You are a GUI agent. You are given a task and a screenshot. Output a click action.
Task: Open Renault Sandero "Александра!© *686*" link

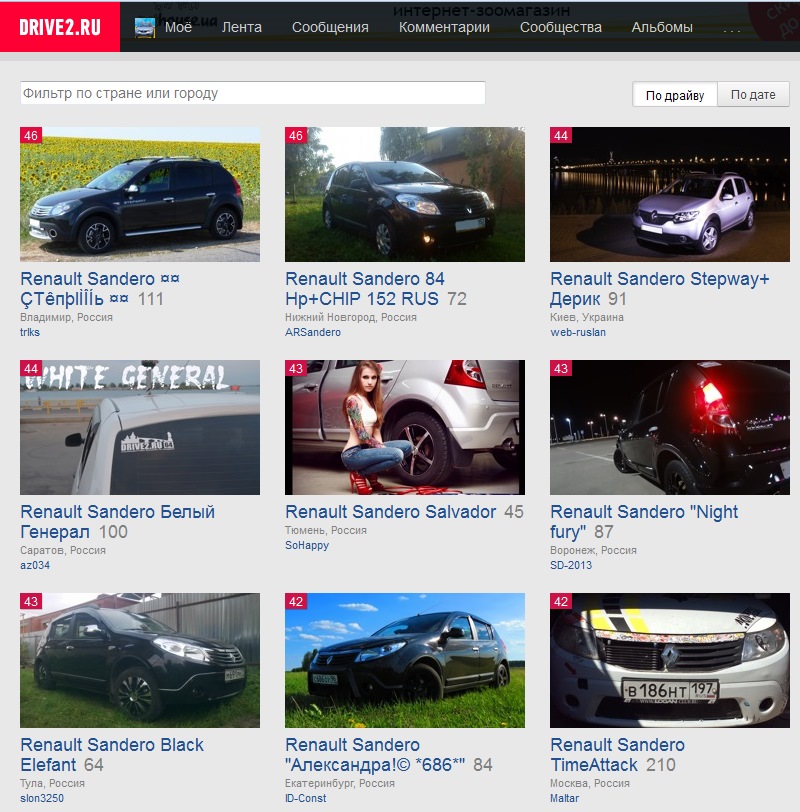point(375,755)
